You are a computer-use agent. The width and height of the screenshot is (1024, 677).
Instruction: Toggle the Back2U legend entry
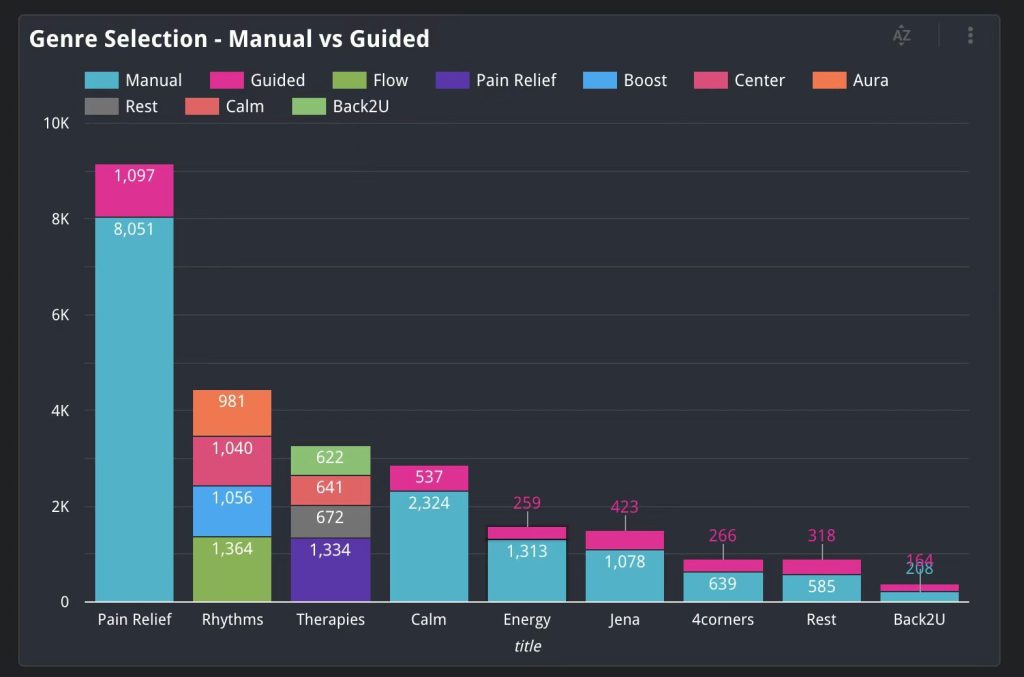click(340, 106)
